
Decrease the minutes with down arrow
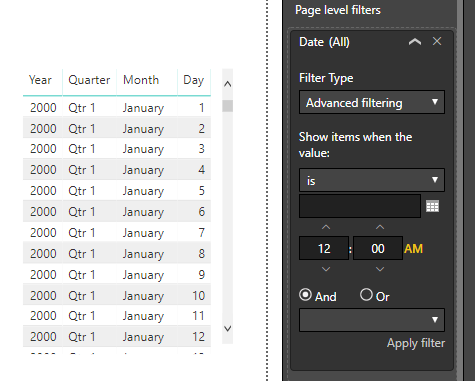click(x=380, y=269)
